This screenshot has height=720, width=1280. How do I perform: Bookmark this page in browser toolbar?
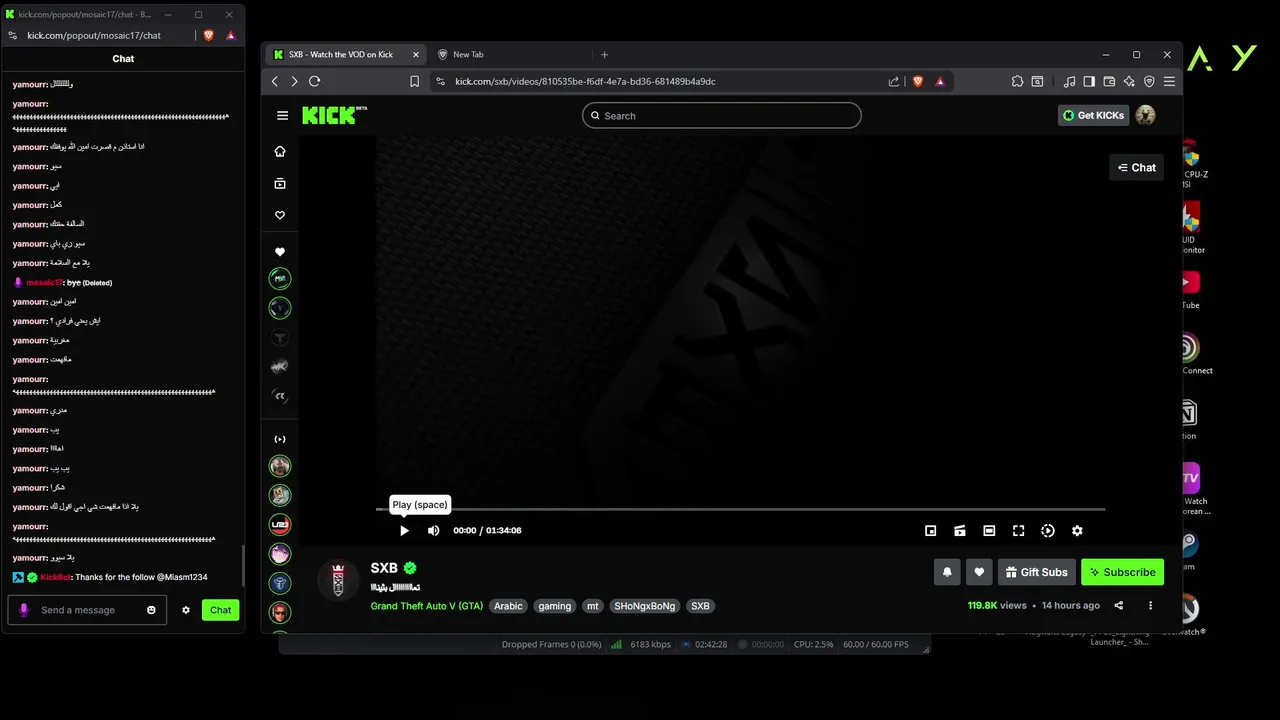[414, 81]
